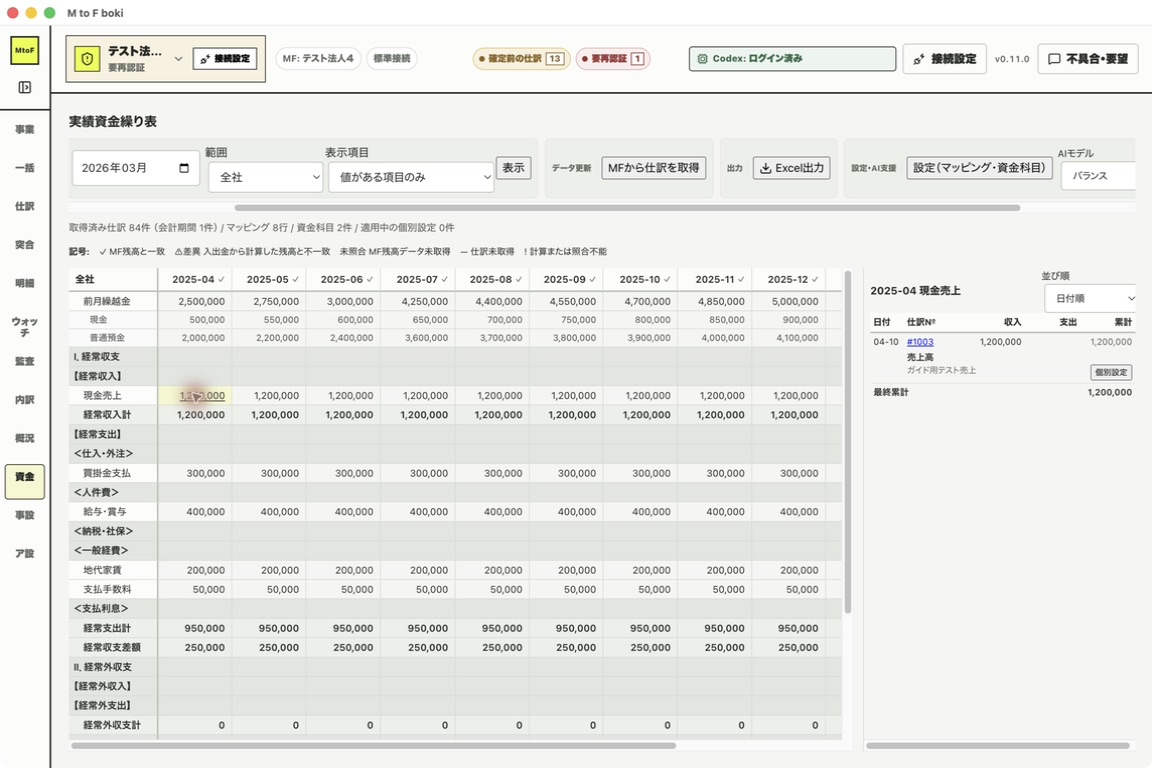
Task: Click the highlighted 現金売上 cell for 2025-04
Action: point(195,395)
